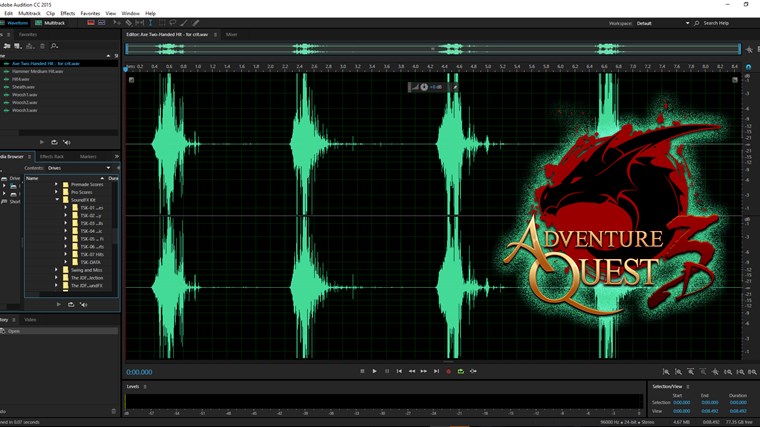Open the Contents Drives dropdown
The width and height of the screenshot is (760, 427).
coord(79,168)
